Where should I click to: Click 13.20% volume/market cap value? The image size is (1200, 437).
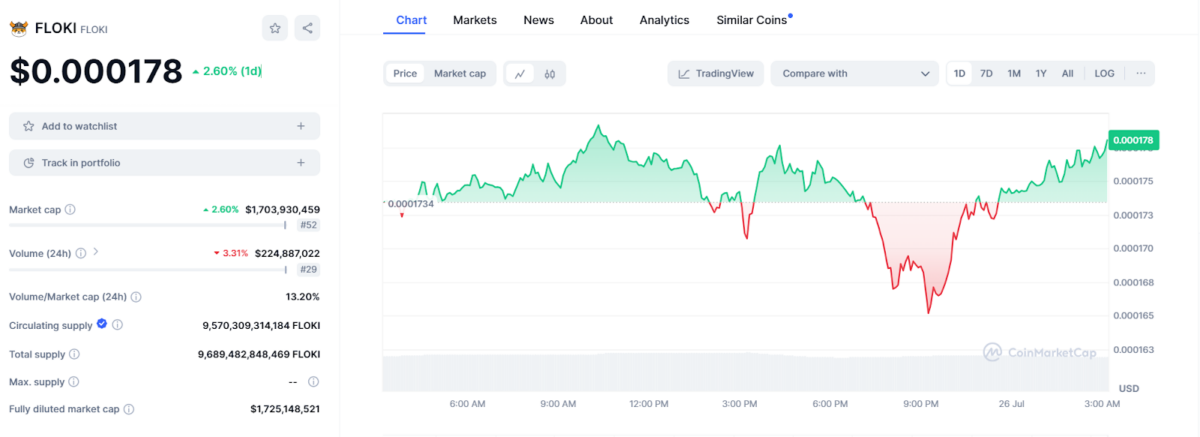[x=303, y=297]
